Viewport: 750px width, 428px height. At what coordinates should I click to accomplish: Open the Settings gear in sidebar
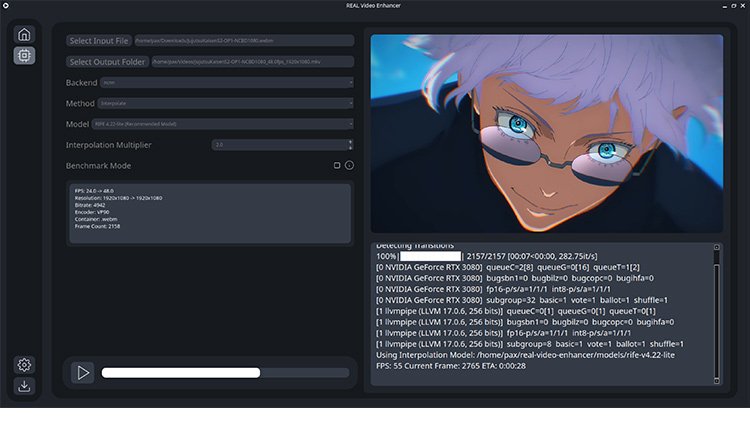(x=24, y=365)
